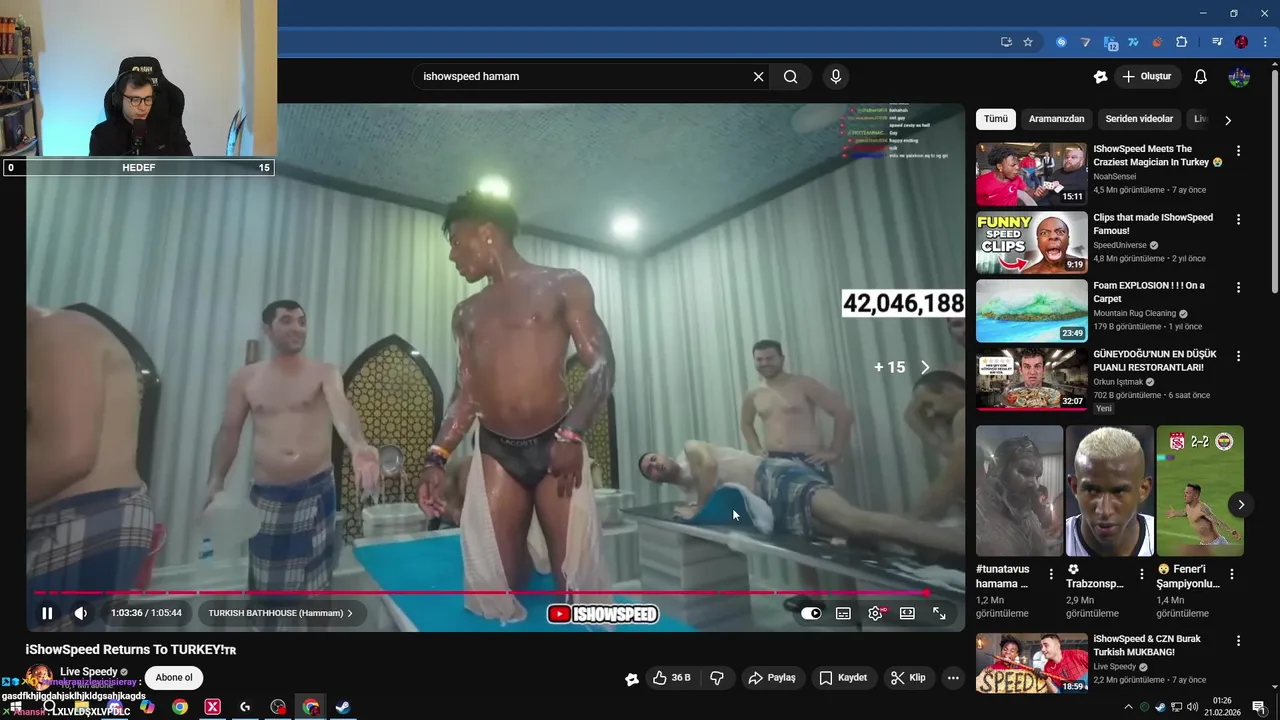Open the Live Speedy channel name
1280x720 pixels.
[x=88, y=672]
